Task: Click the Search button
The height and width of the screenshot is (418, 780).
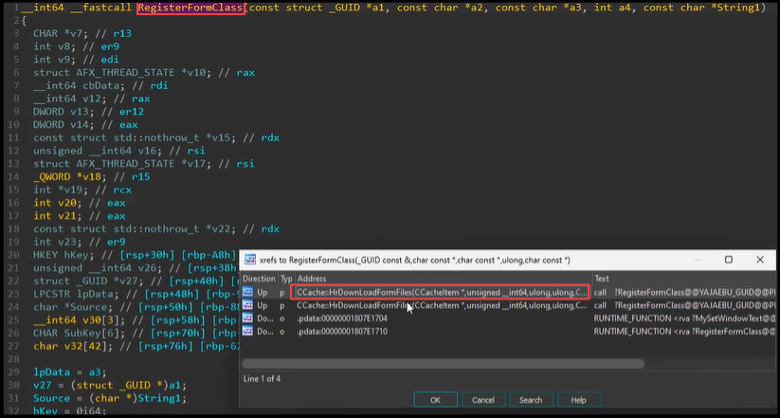Action: click(x=531, y=399)
